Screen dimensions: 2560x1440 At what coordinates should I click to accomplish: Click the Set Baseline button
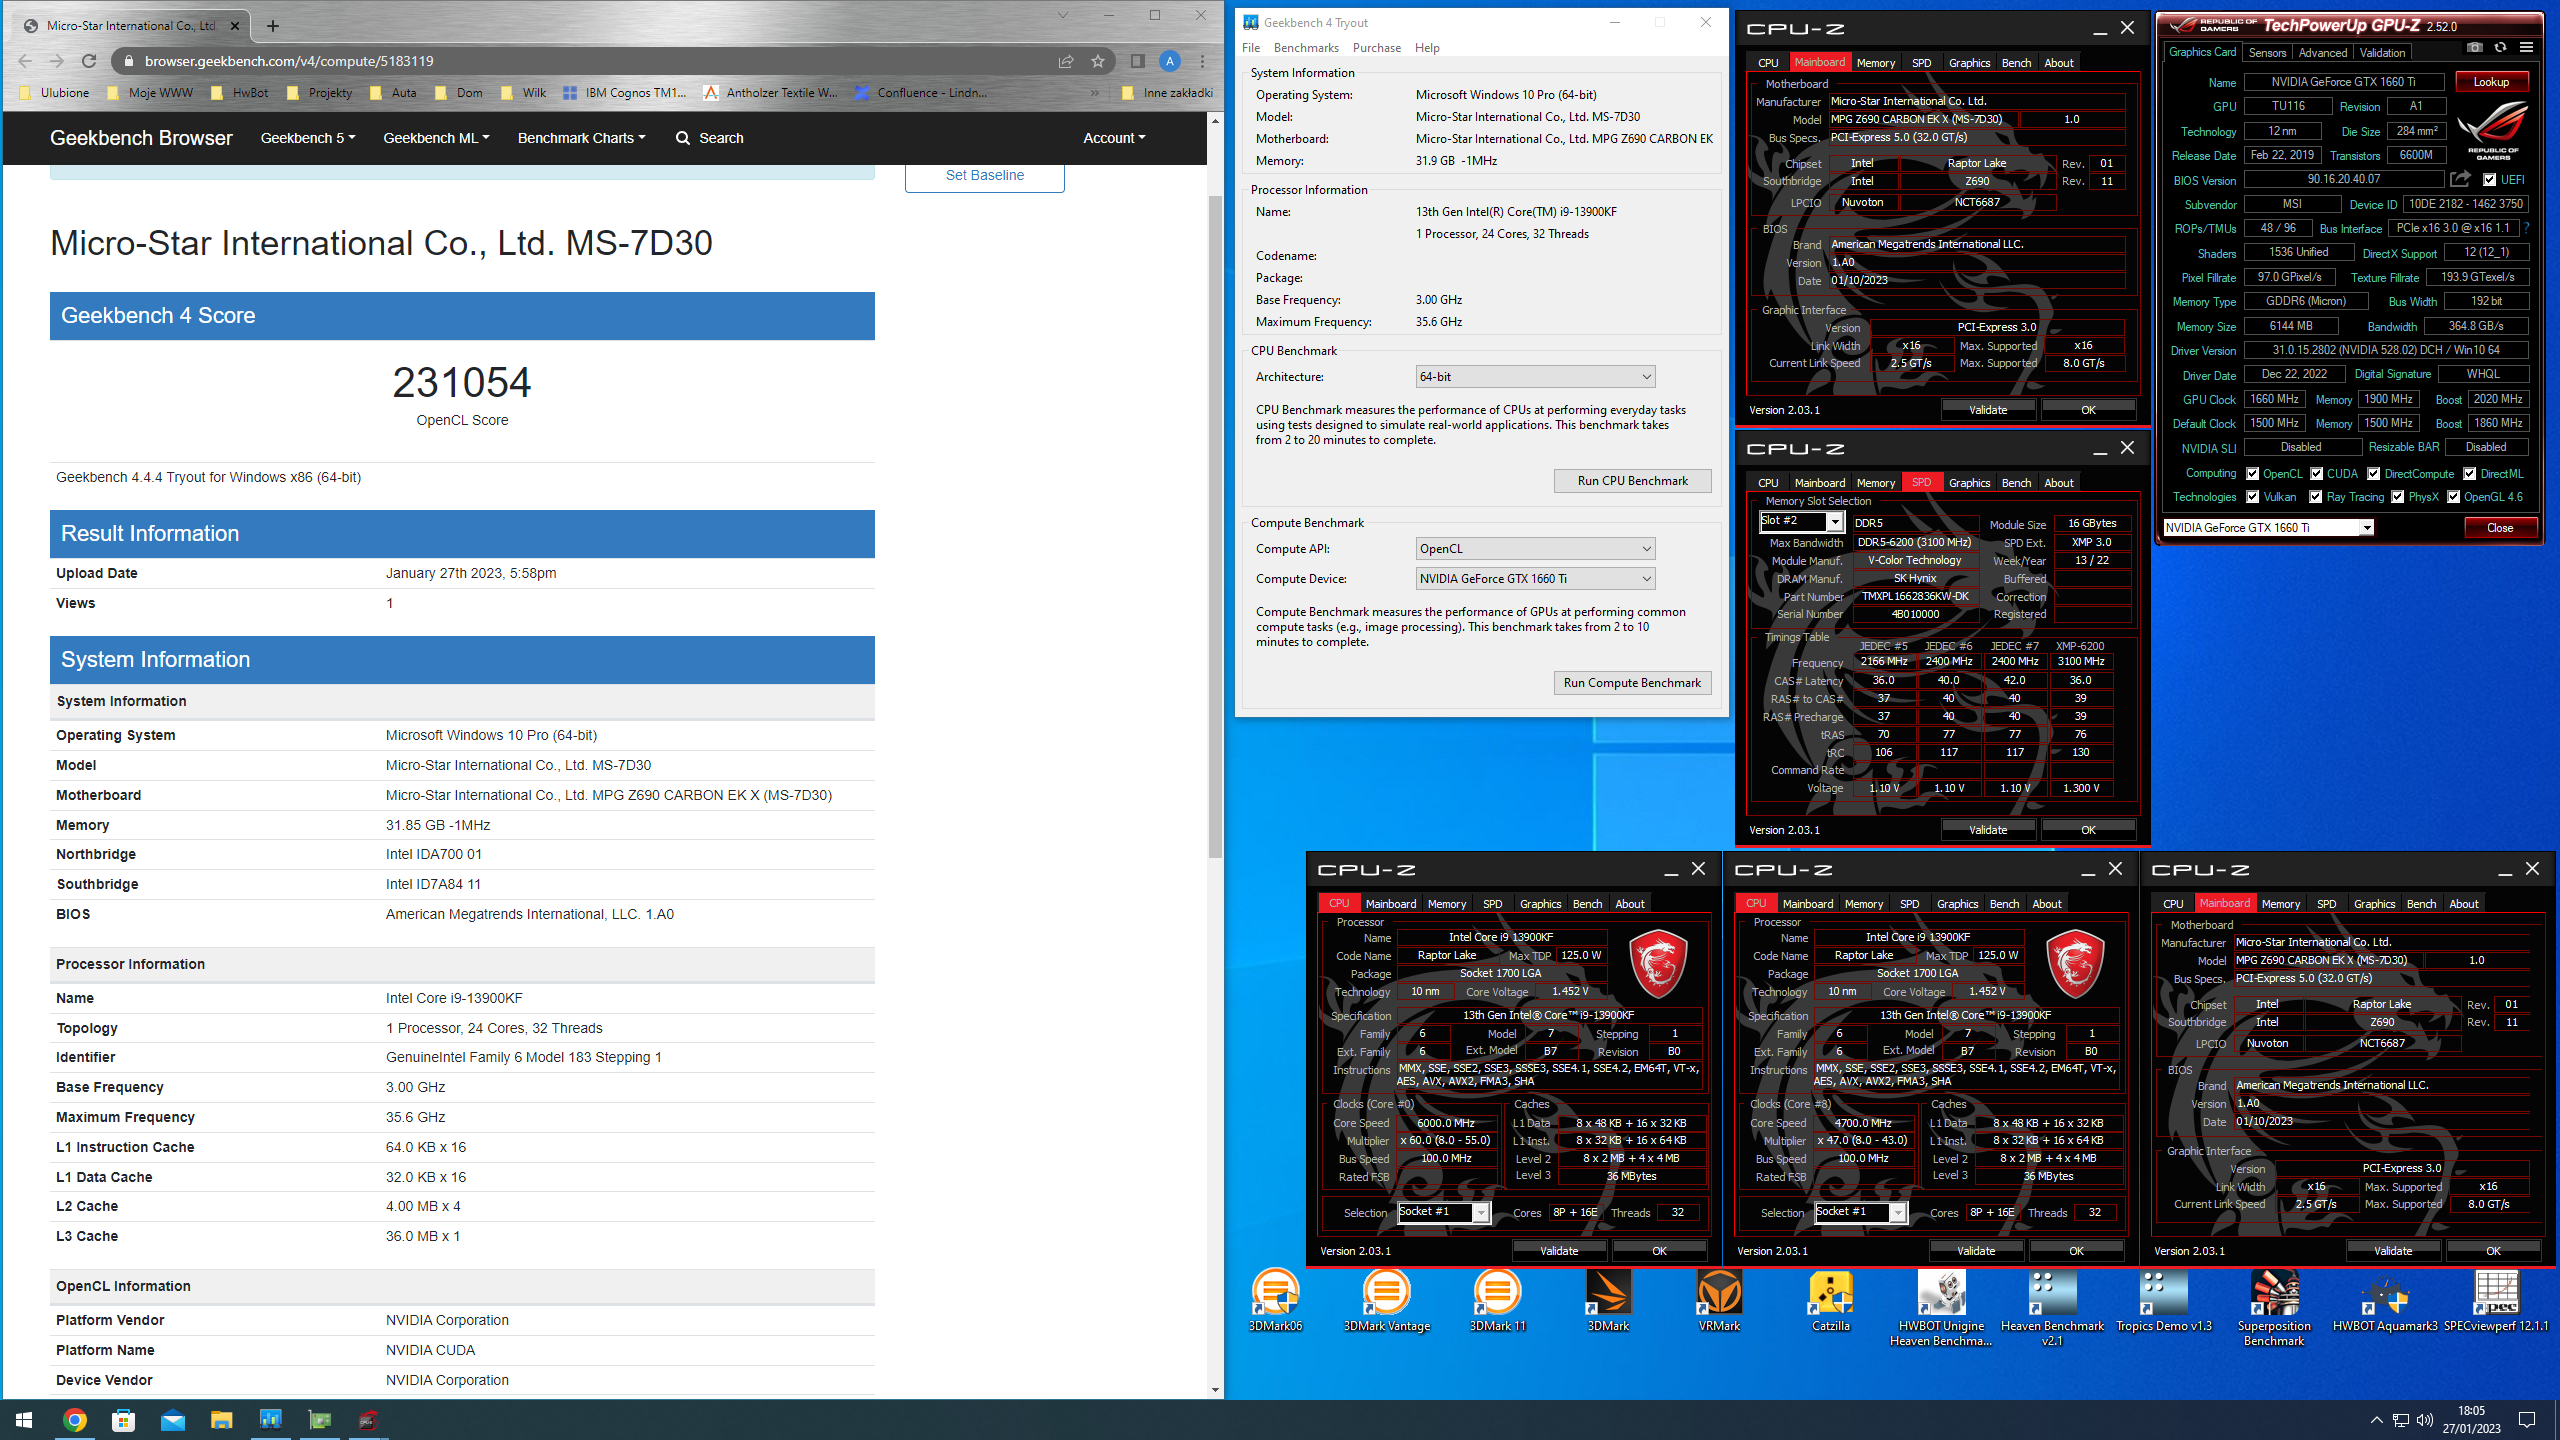pyautogui.click(x=984, y=176)
